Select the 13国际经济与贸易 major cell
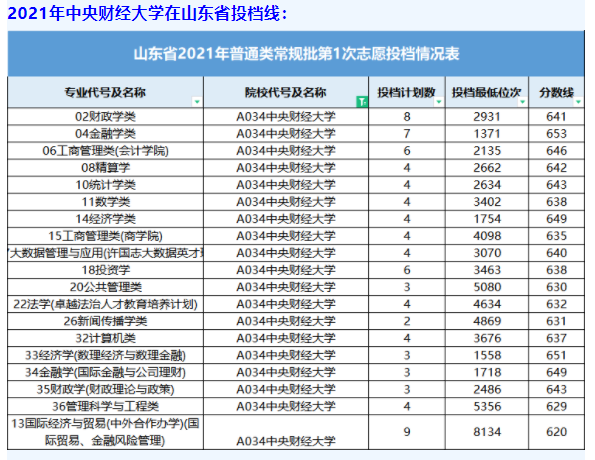This screenshot has height=460, width=595. pos(105,432)
